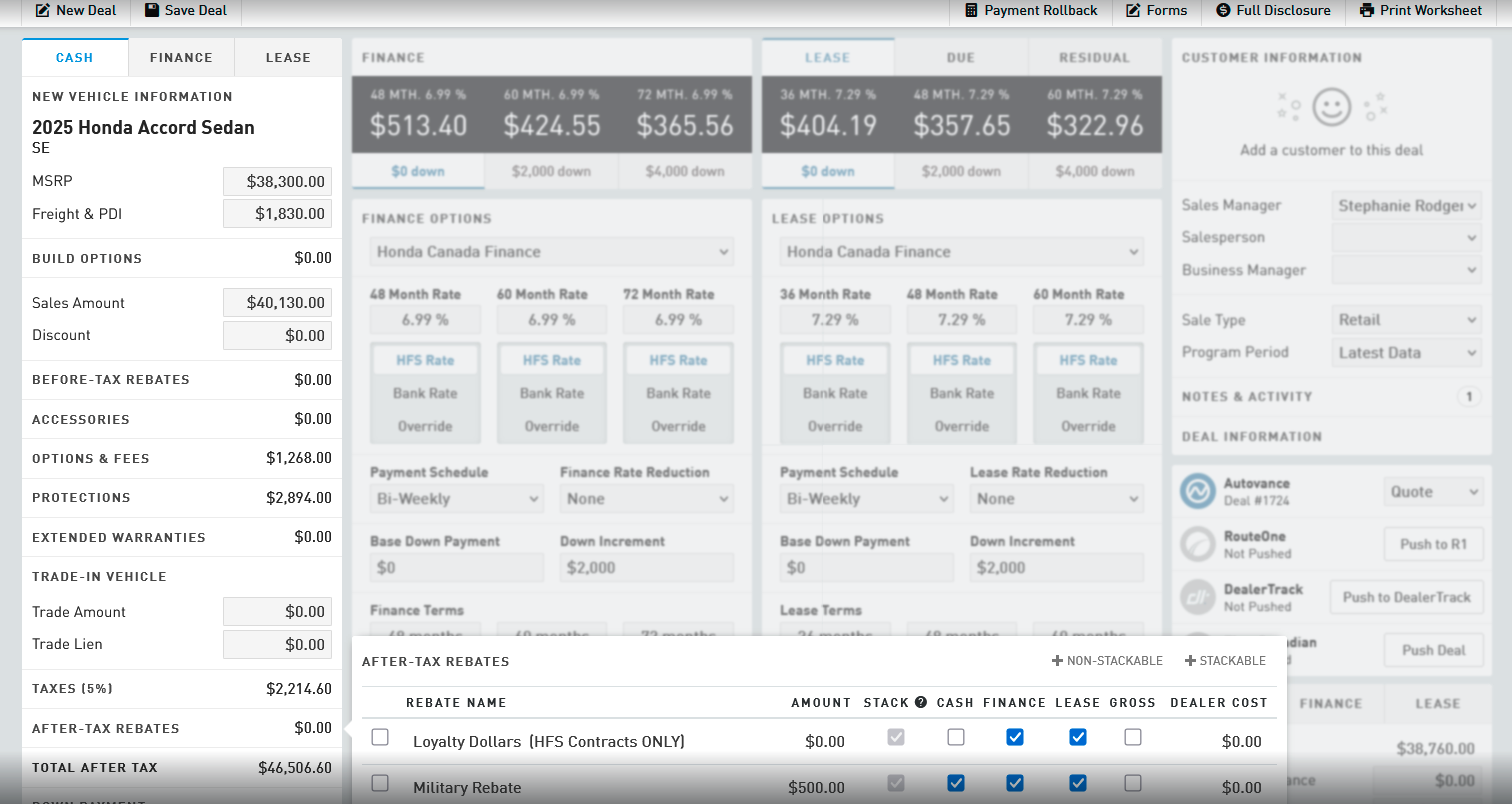Open the Business Manager dropdown
This screenshot has width=1512, height=804.
[1407, 270]
